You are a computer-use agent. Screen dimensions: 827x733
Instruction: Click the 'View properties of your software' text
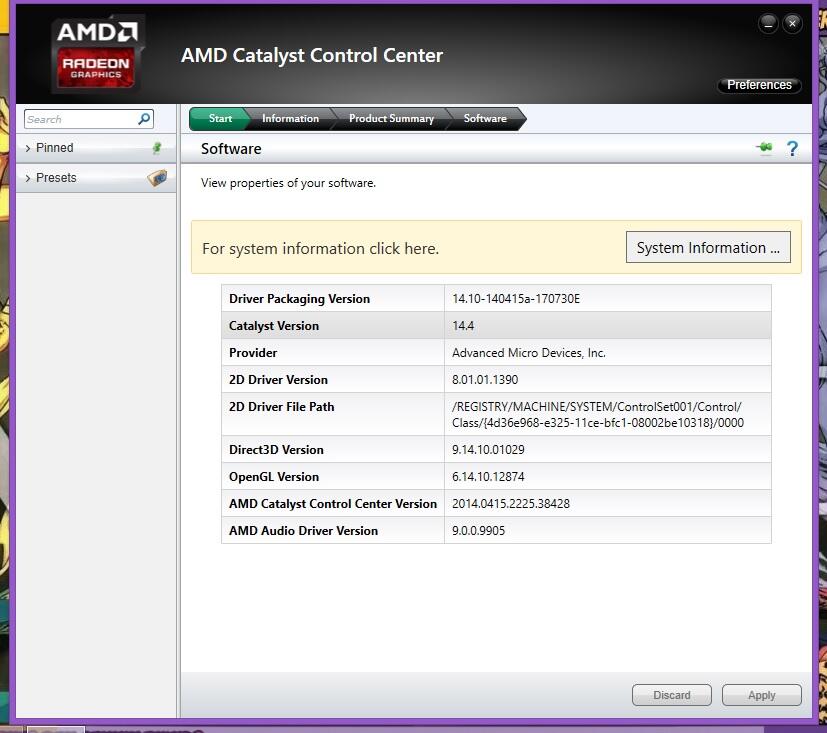coord(288,183)
